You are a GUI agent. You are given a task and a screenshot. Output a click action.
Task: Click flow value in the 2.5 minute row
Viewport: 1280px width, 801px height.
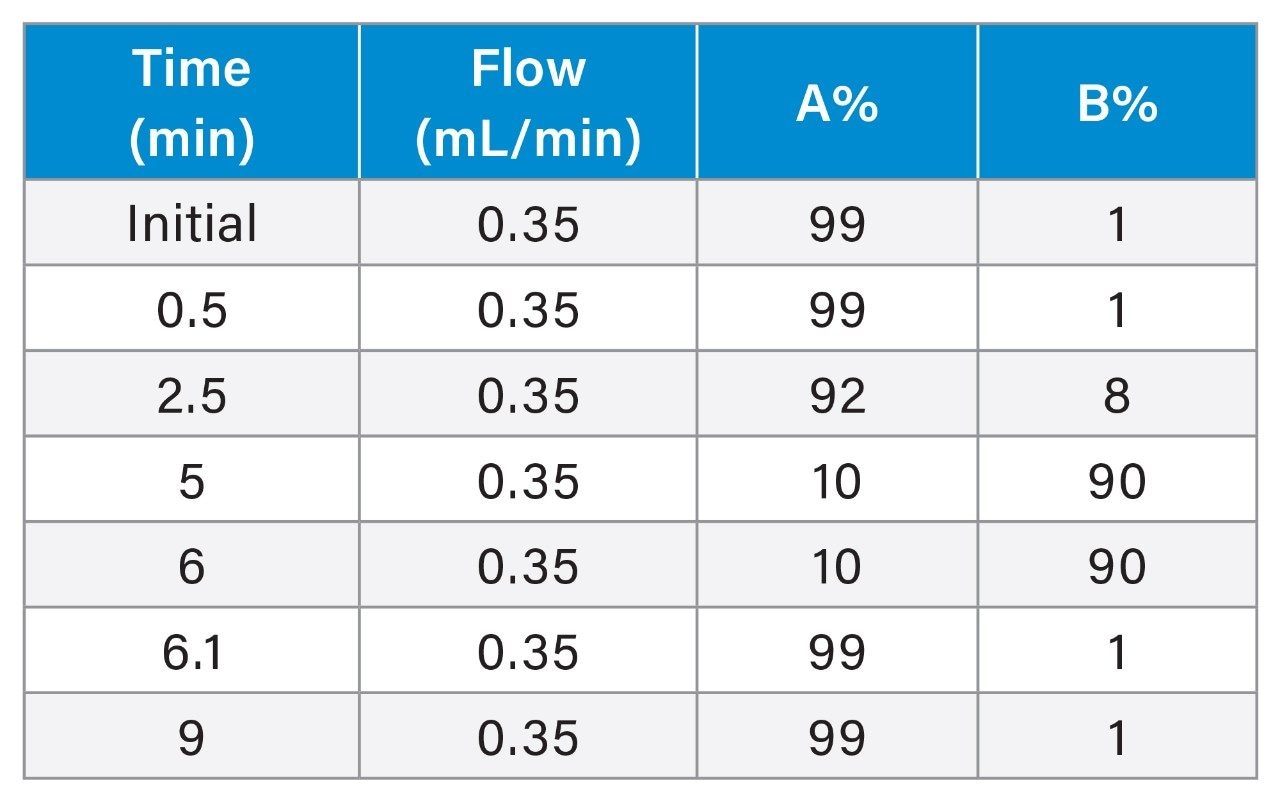(528, 394)
